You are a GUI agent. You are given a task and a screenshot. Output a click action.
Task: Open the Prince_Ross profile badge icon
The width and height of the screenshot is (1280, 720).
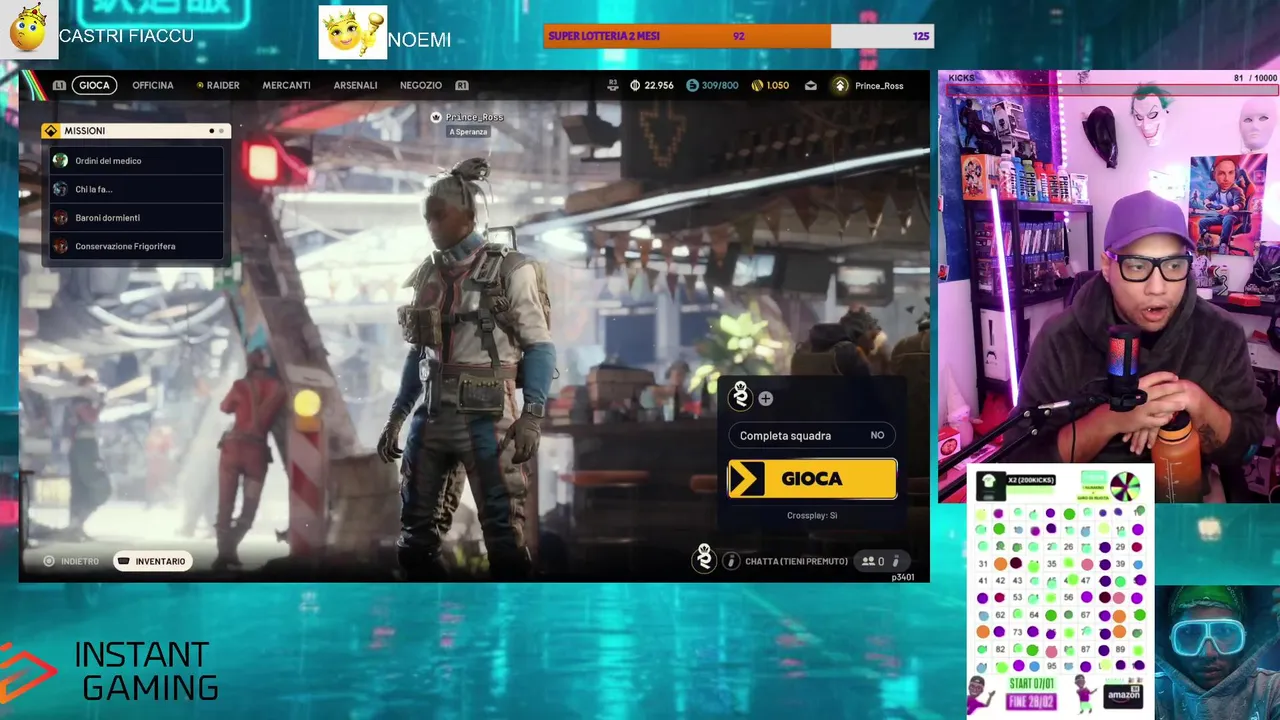[841, 86]
